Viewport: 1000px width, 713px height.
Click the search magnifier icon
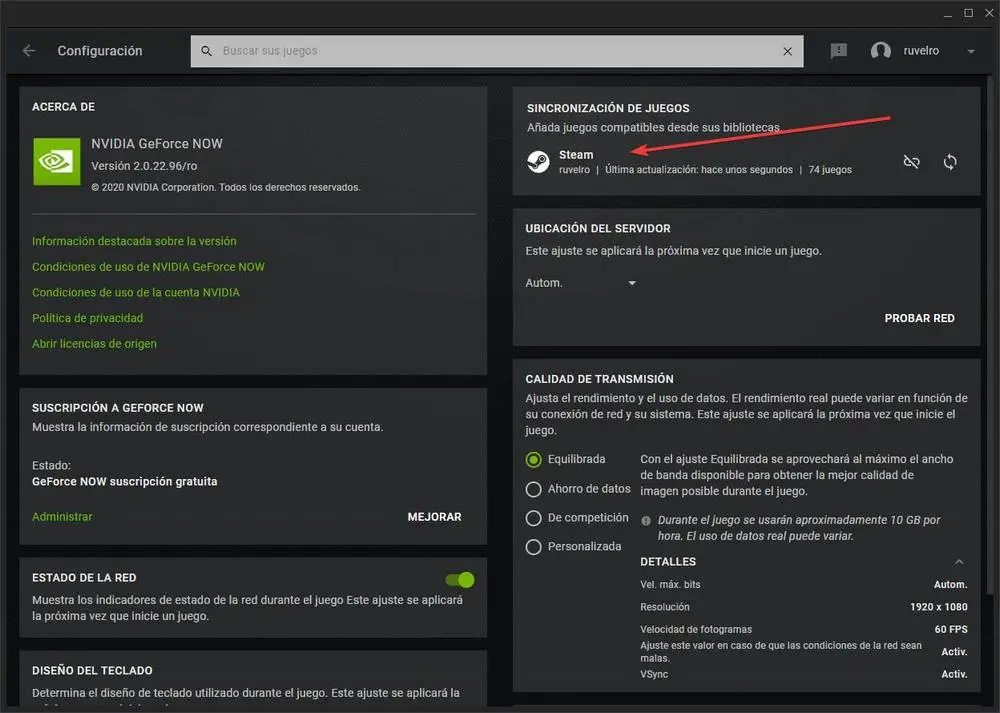207,50
